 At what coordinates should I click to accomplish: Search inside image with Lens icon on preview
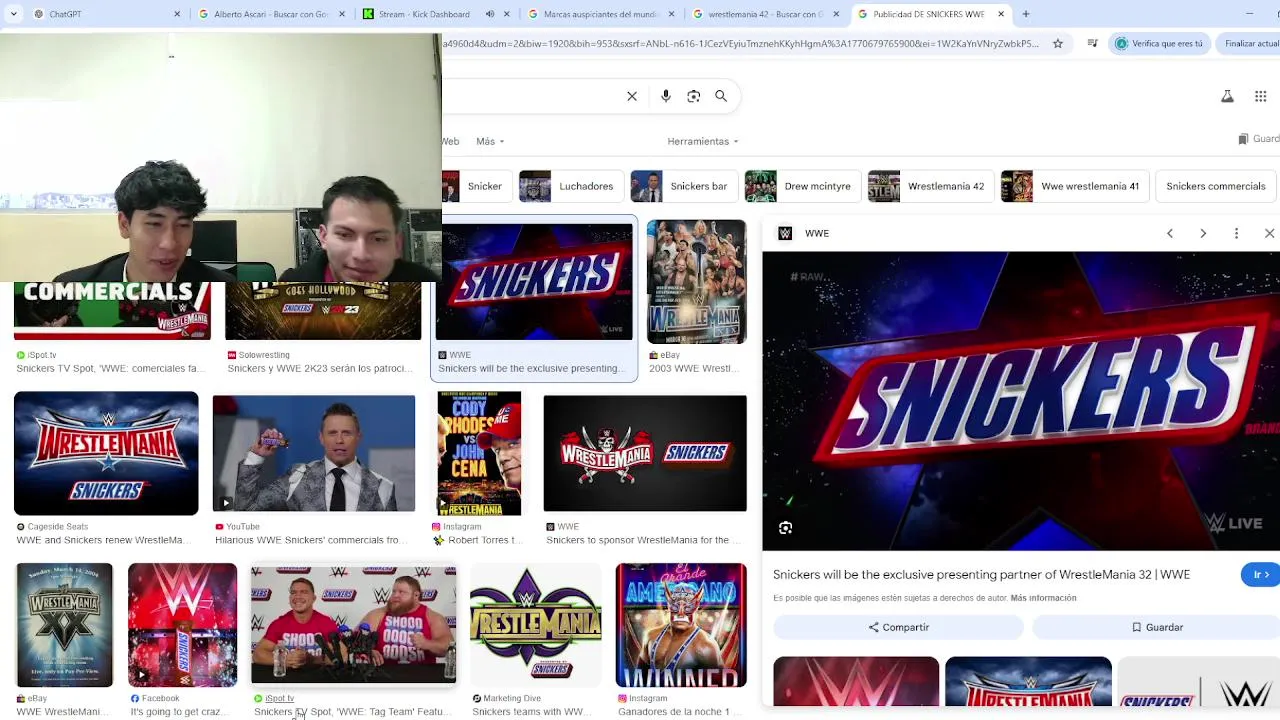coord(786,528)
